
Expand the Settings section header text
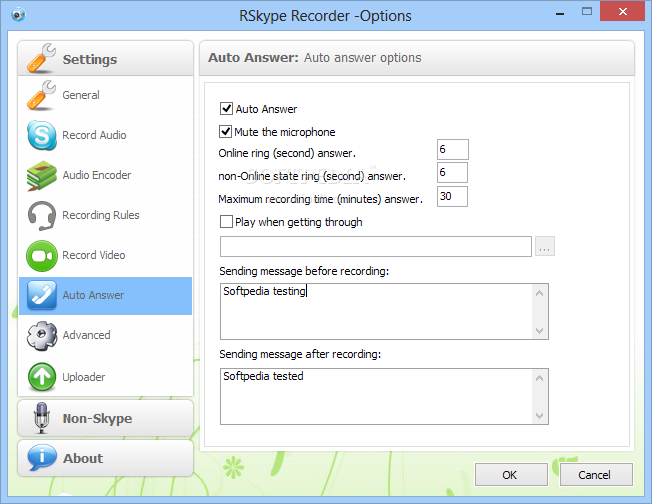point(90,59)
